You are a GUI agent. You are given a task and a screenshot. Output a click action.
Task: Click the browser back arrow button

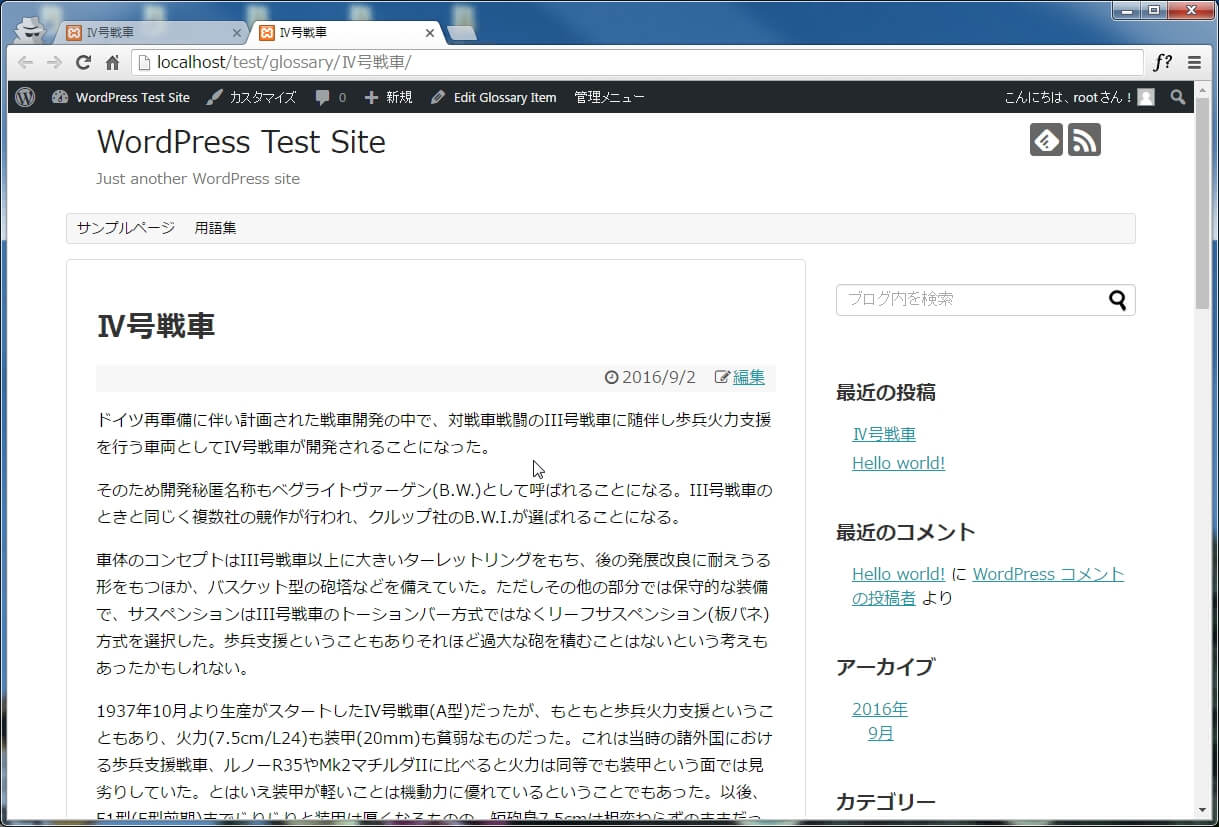click(x=25, y=63)
